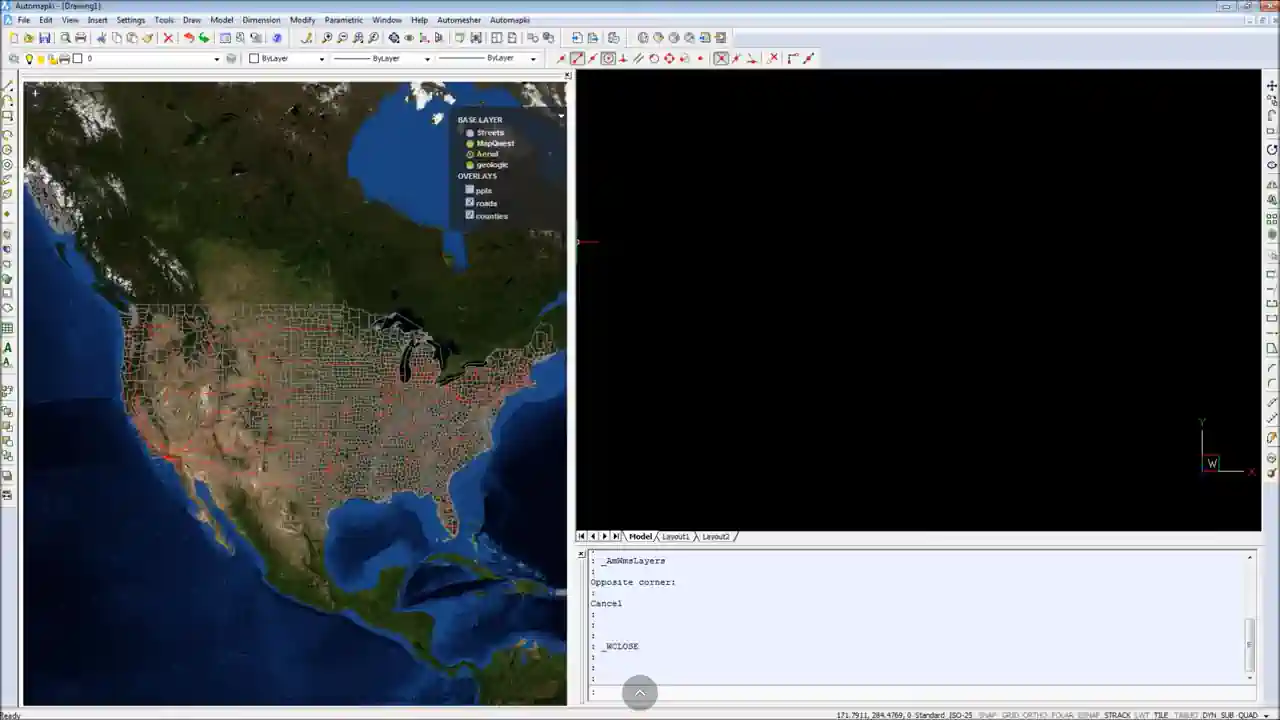Screen dimensions: 1280x720
Task: Disable the counties overlay checkbox
Action: [x=470, y=215]
